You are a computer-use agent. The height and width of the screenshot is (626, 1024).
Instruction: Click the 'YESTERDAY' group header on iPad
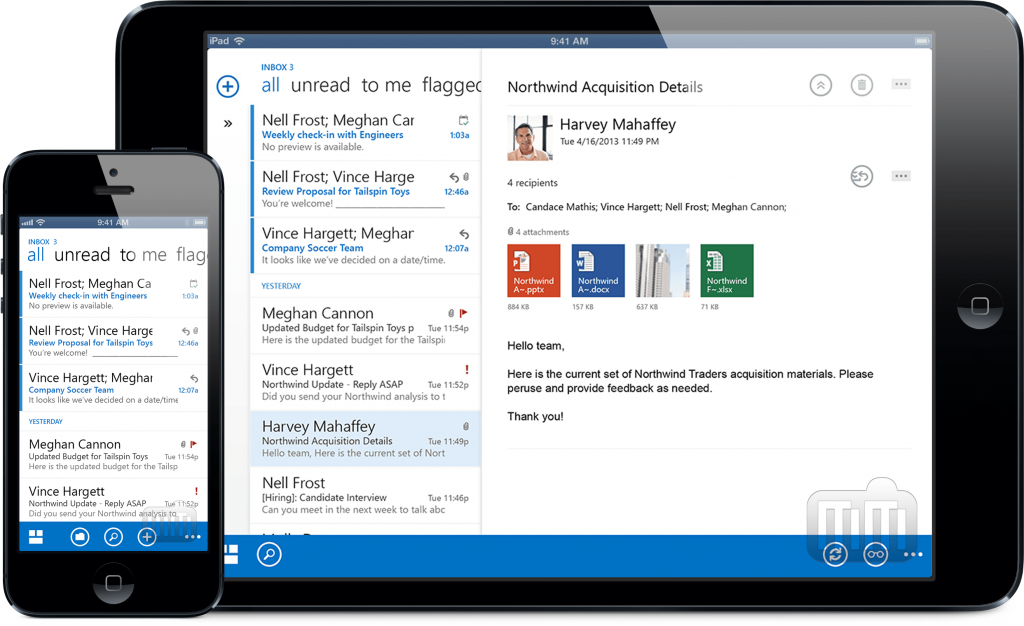pyautogui.click(x=281, y=286)
